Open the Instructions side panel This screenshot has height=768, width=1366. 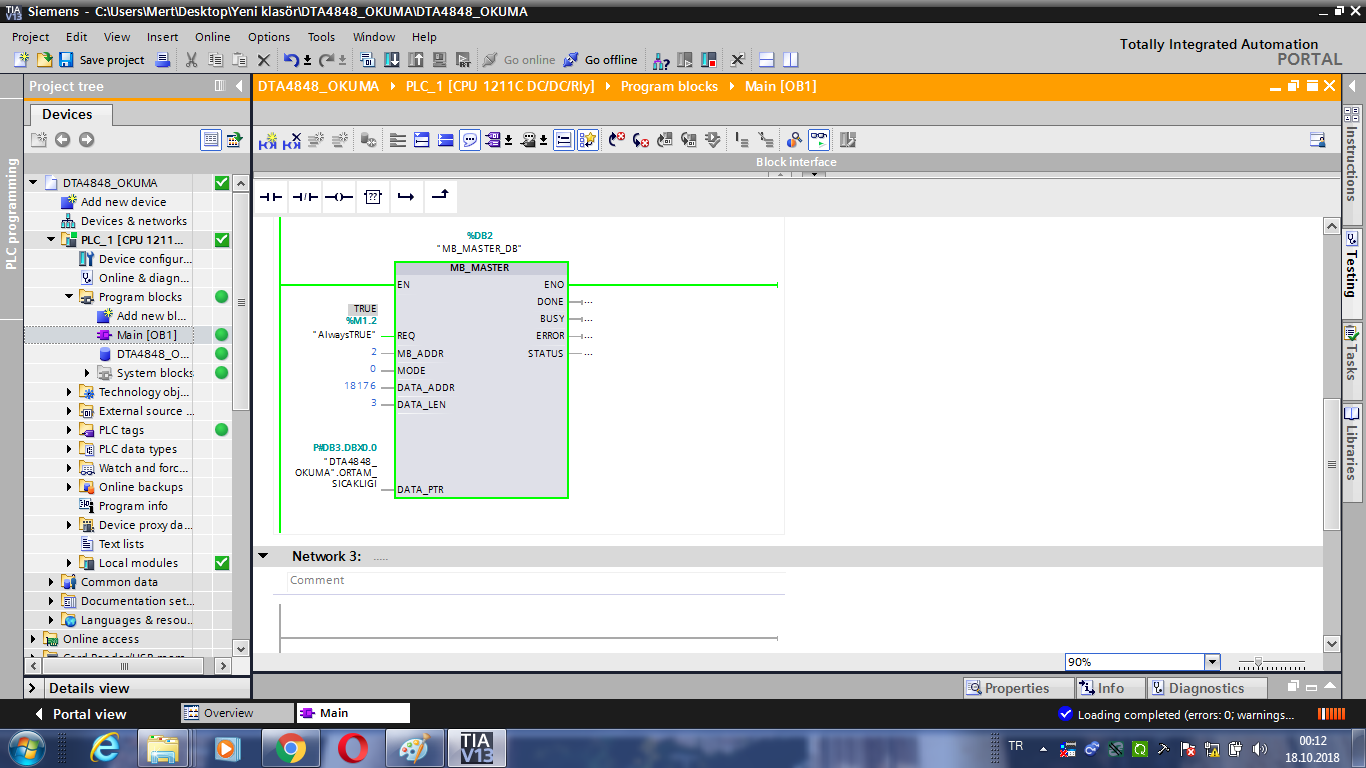1352,155
